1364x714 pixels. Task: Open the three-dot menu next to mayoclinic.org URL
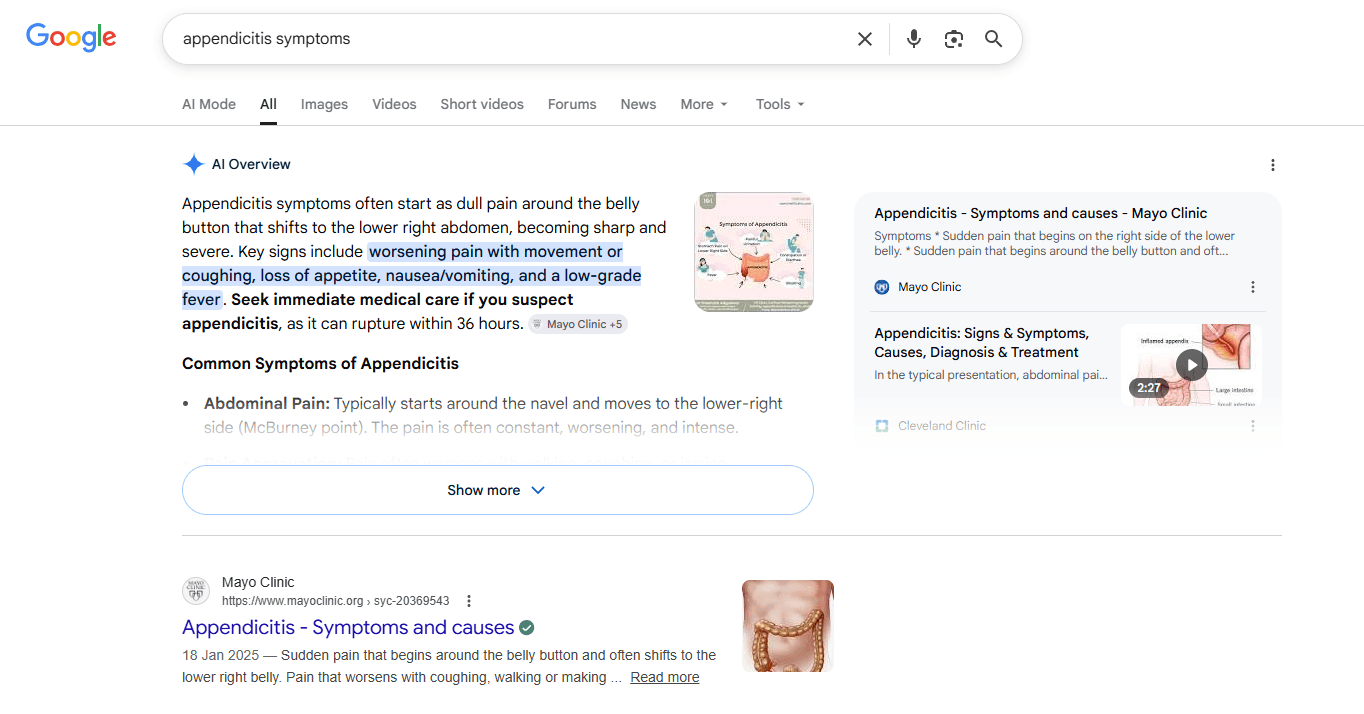click(x=469, y=601)
